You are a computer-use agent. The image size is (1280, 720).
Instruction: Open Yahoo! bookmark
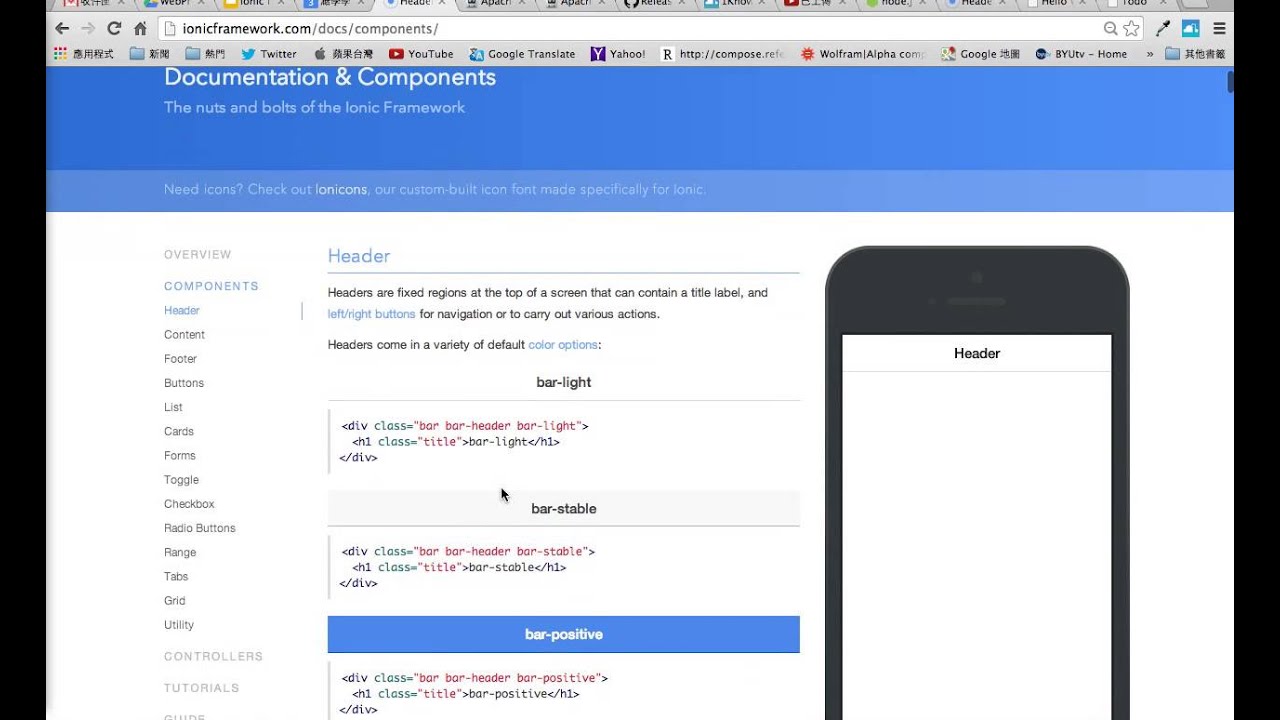tap(618, 54)
